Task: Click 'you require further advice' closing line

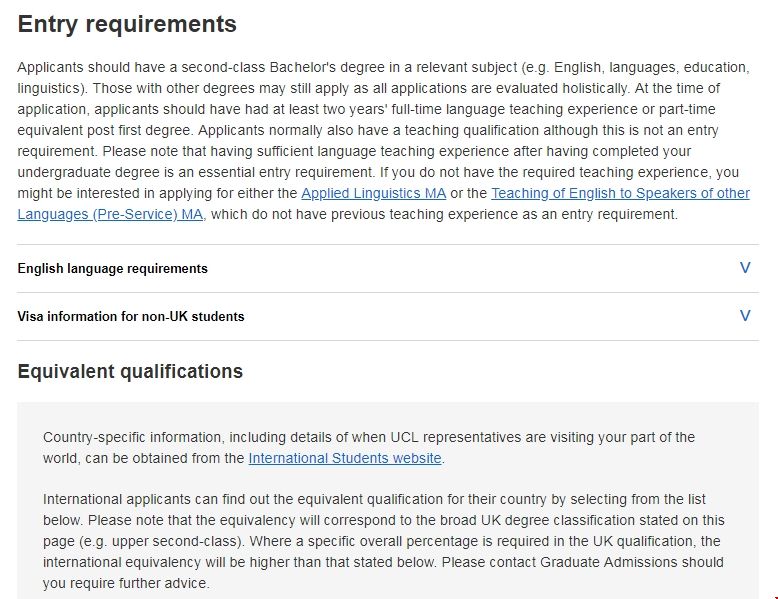Action: pos(126,583)
